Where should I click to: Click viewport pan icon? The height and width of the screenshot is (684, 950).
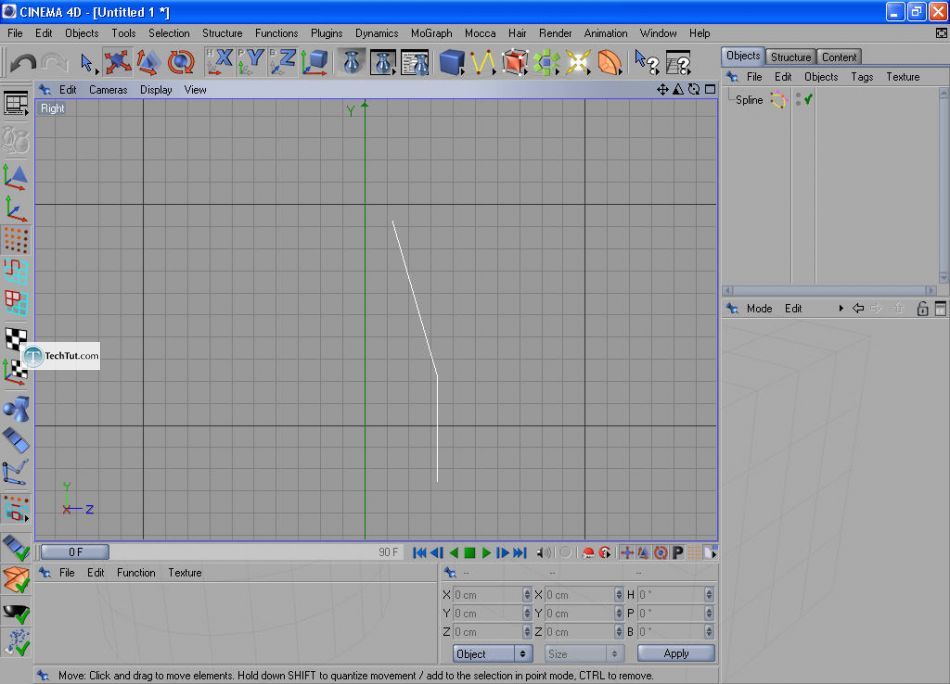662,90
